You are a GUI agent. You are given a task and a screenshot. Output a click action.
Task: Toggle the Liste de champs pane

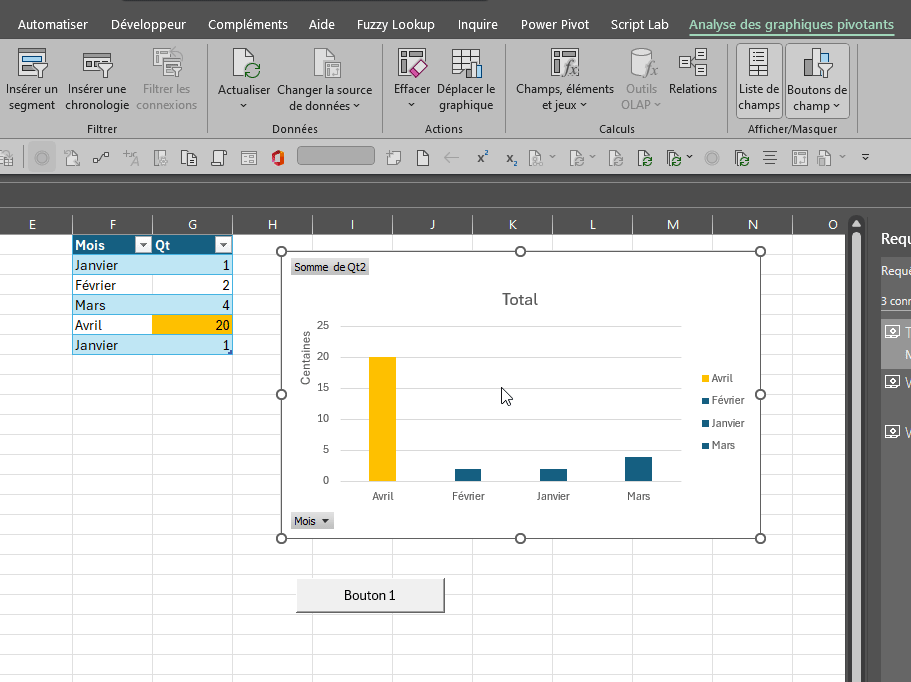point(759,81)
